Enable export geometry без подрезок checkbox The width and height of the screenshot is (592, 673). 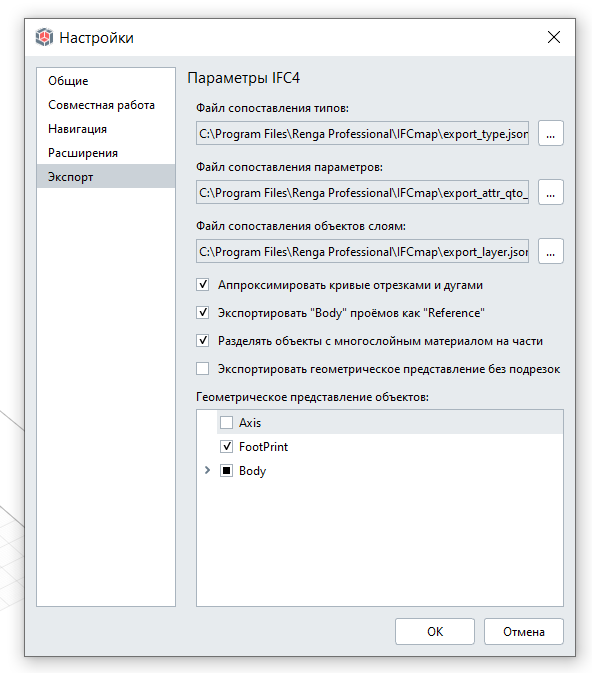[203, 369]
